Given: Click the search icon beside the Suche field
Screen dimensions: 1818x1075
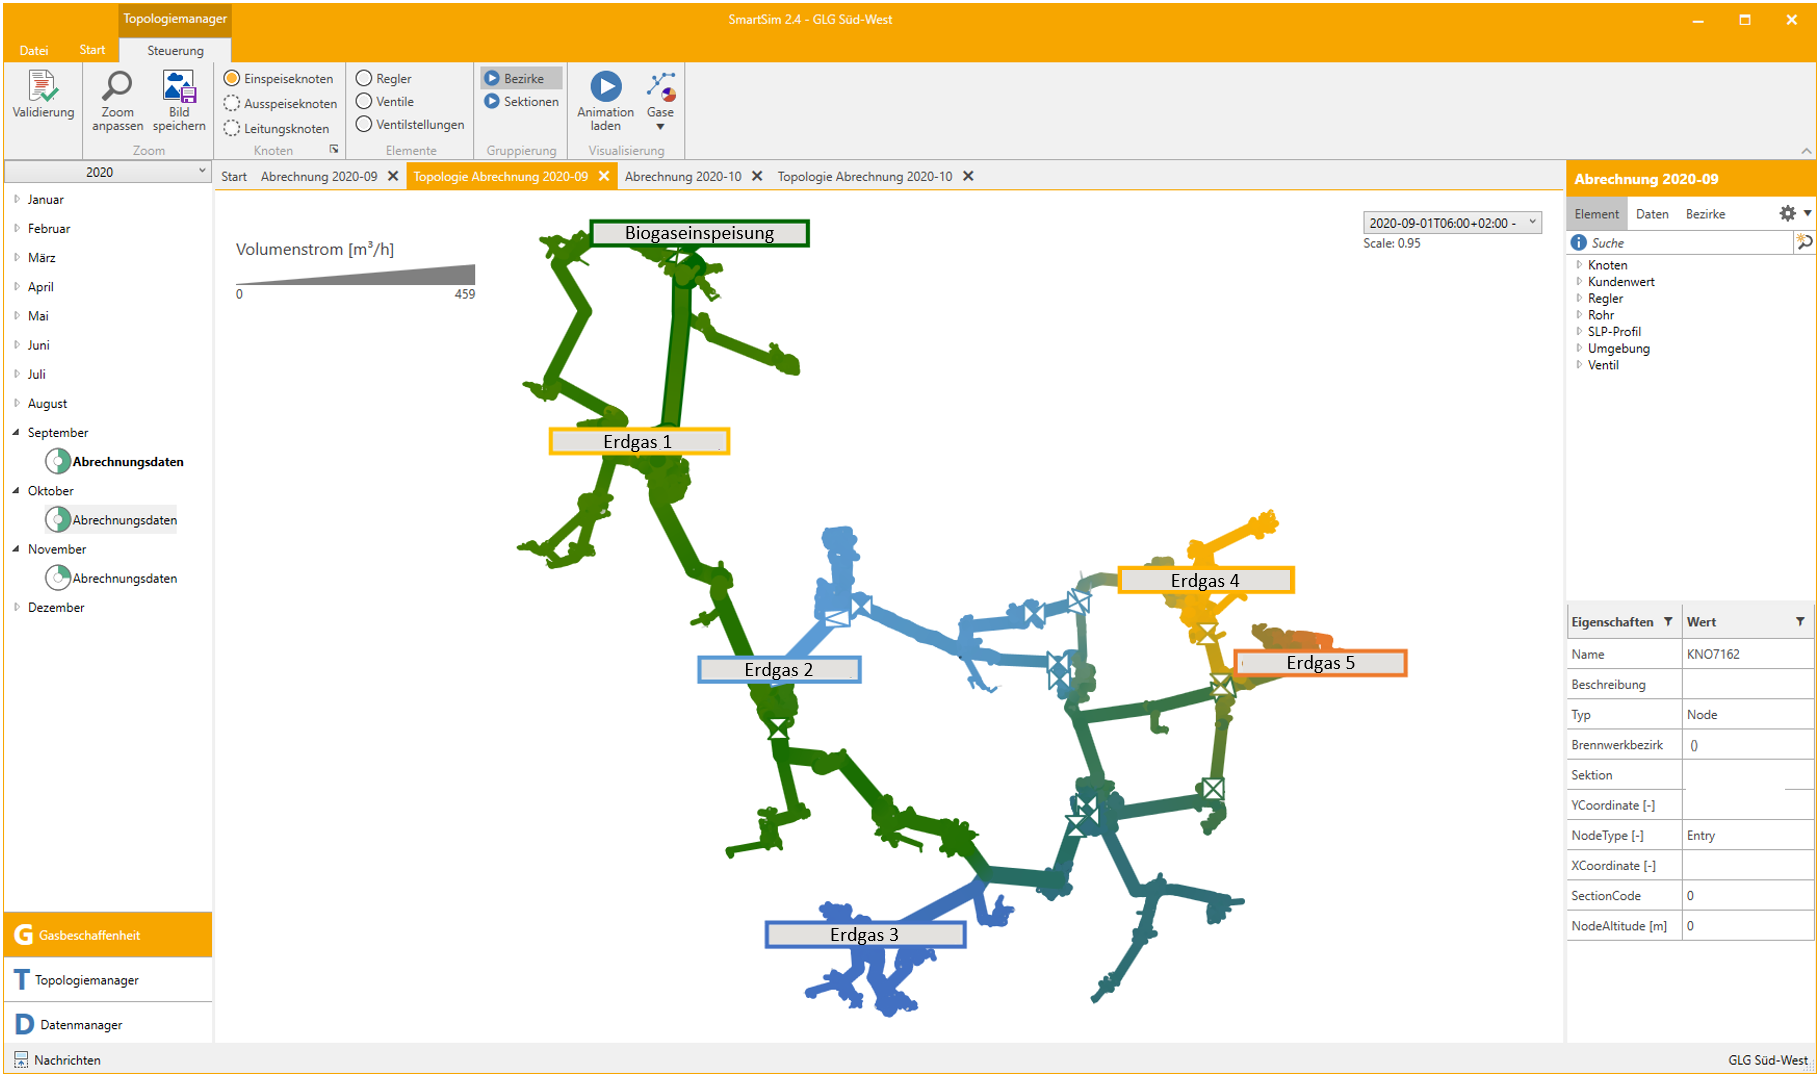Looking at the screenshot, I should click(x=1804, y=243).
